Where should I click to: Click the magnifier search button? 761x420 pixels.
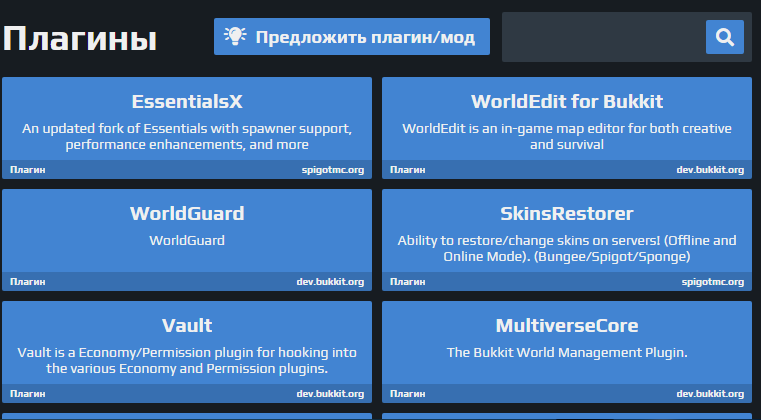pyautogui.click(x=725, y=37)
